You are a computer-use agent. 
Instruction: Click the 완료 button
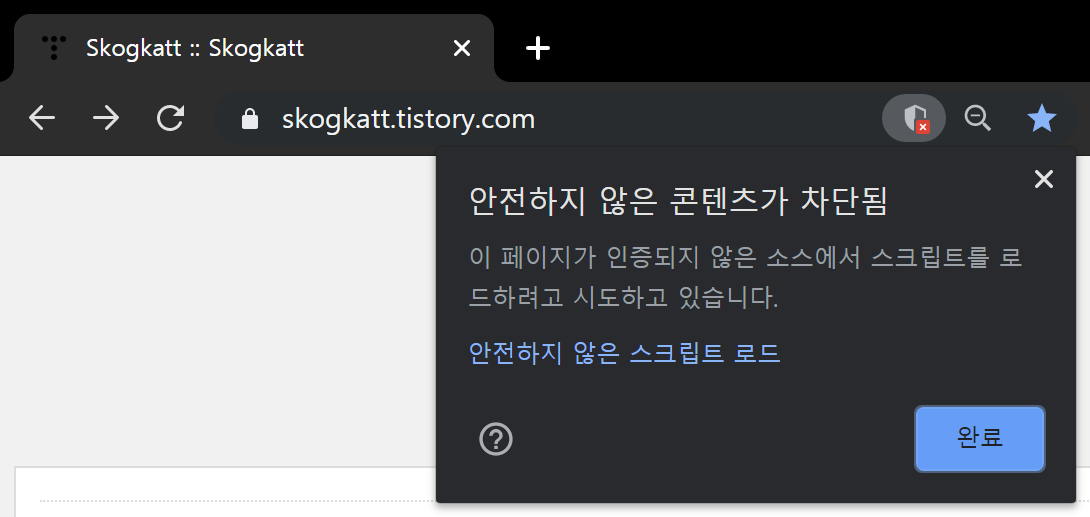click(979, 439)
